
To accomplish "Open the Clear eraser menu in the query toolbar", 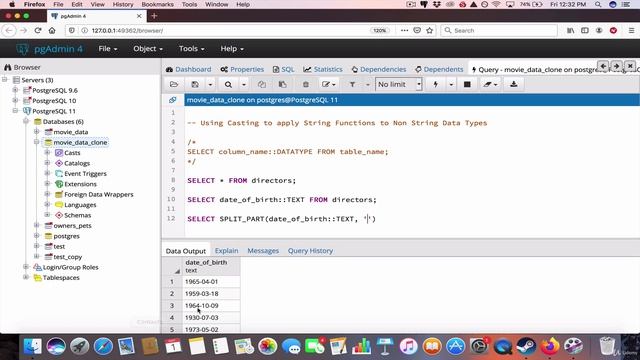I will (x=490, y=84).
